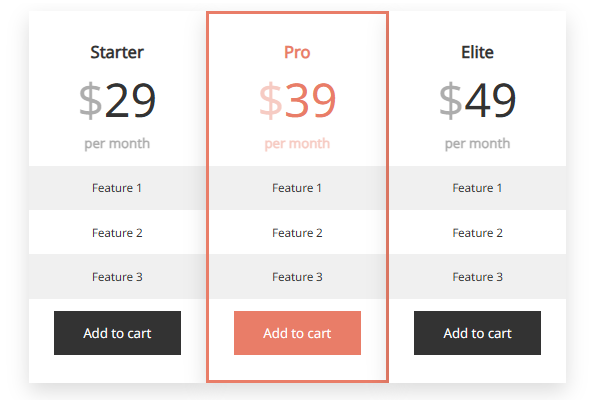The image size is (600, 400).
Task: Click Add to cart for Starter plan
Action: click(x=117, y=333)
